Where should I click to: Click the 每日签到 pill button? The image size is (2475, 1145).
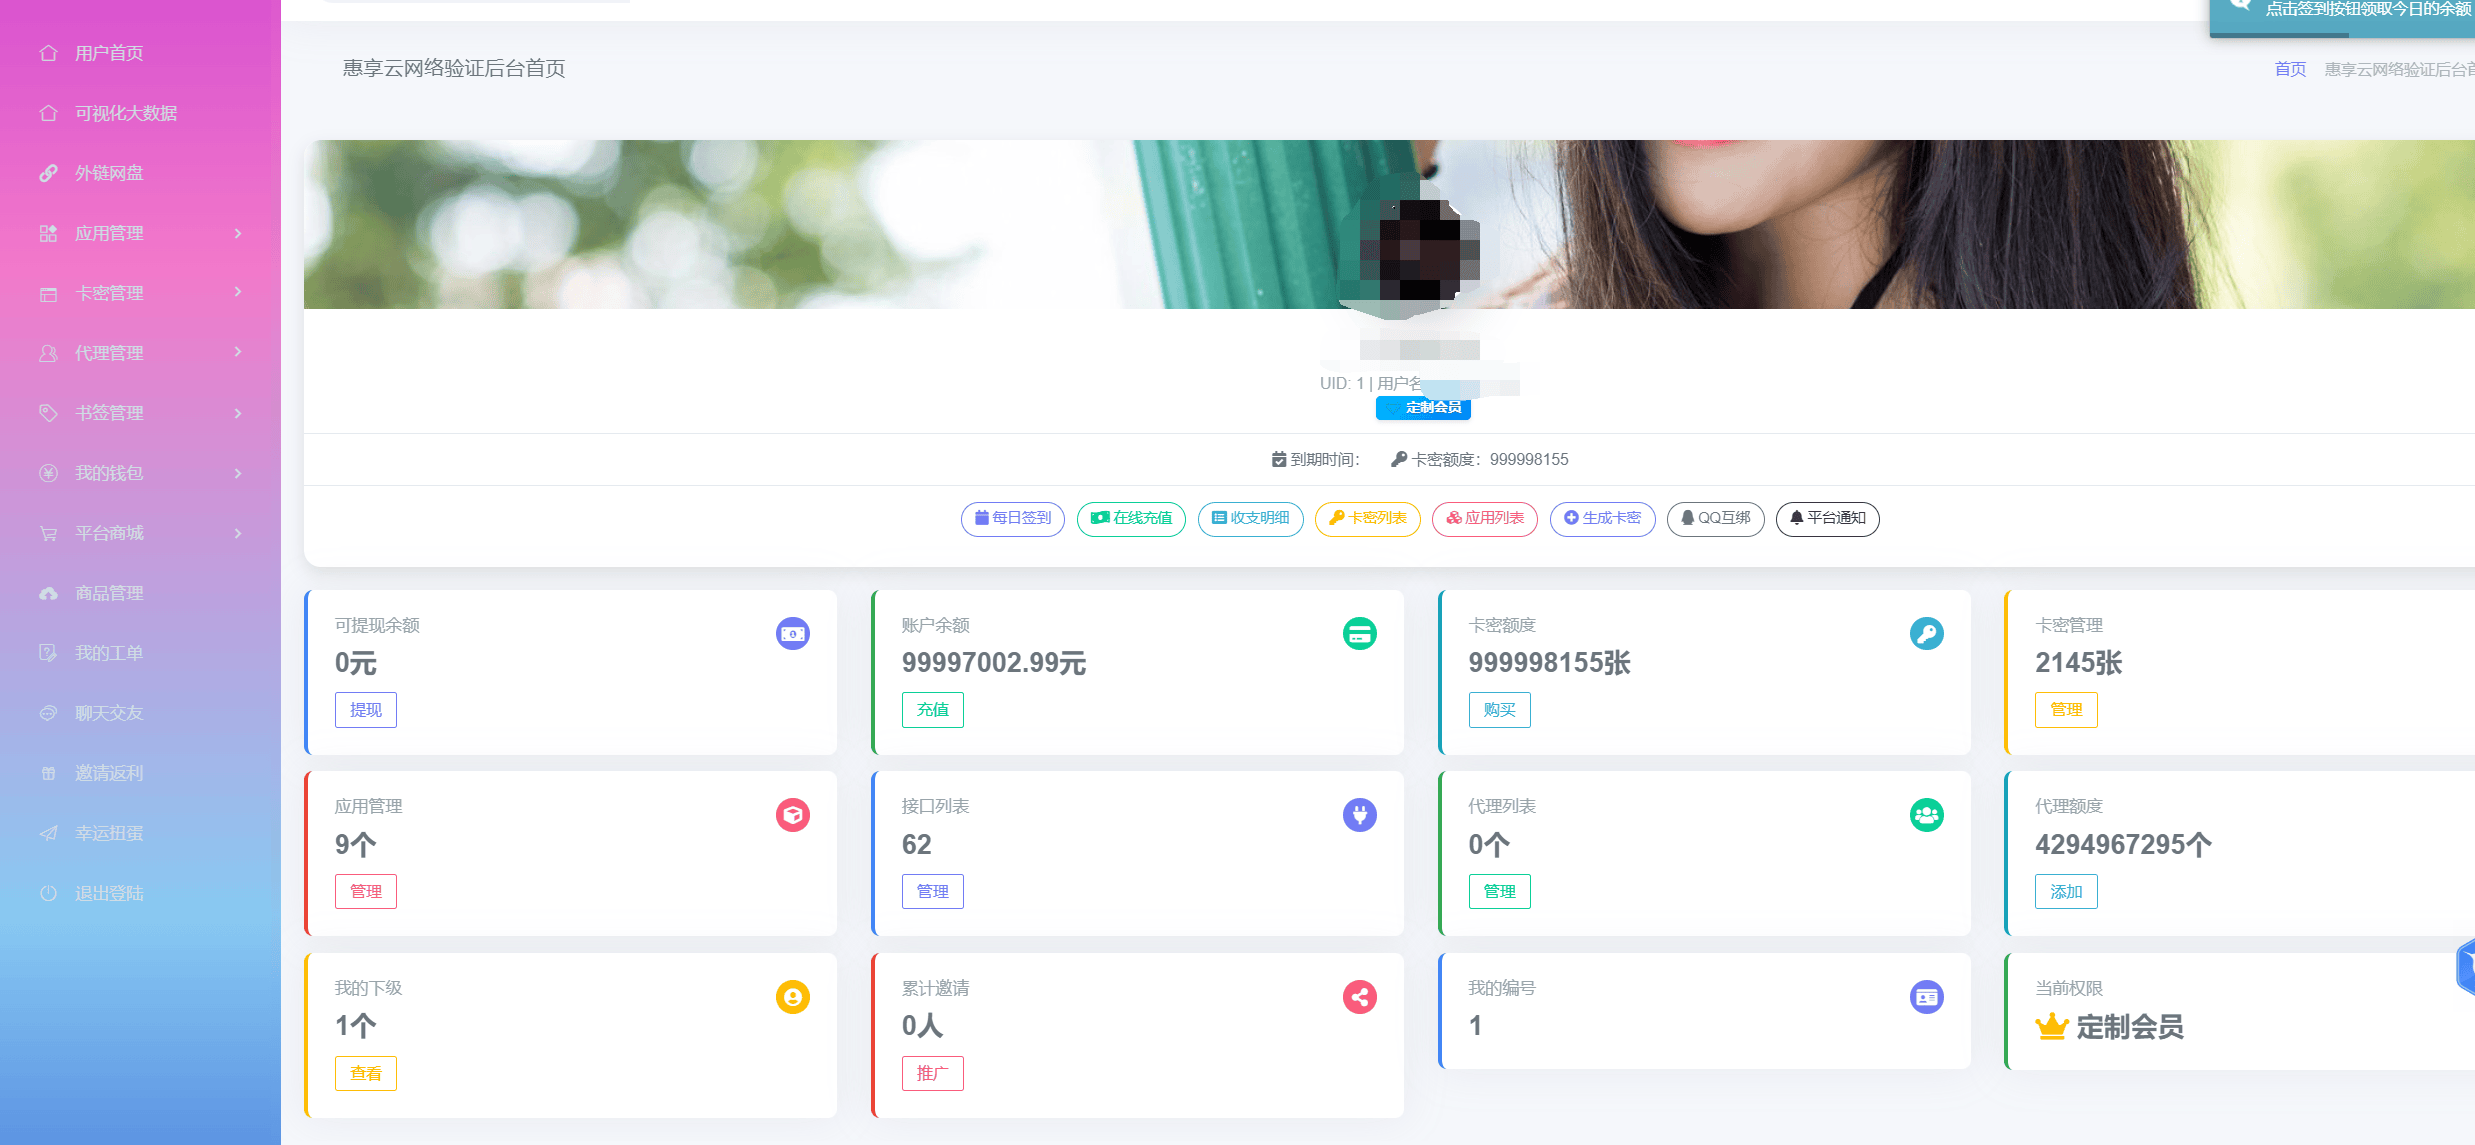tap(1012, 518)
